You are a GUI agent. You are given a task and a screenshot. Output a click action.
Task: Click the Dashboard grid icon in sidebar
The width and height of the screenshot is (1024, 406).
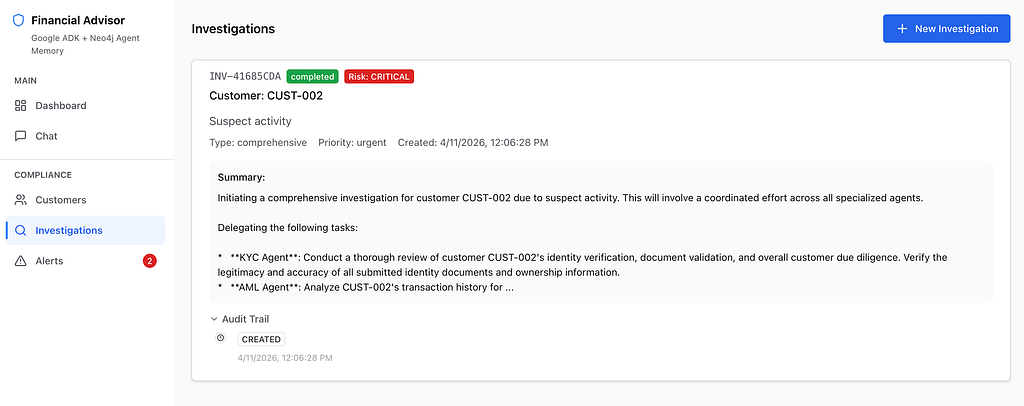click(x=20, y=106)
